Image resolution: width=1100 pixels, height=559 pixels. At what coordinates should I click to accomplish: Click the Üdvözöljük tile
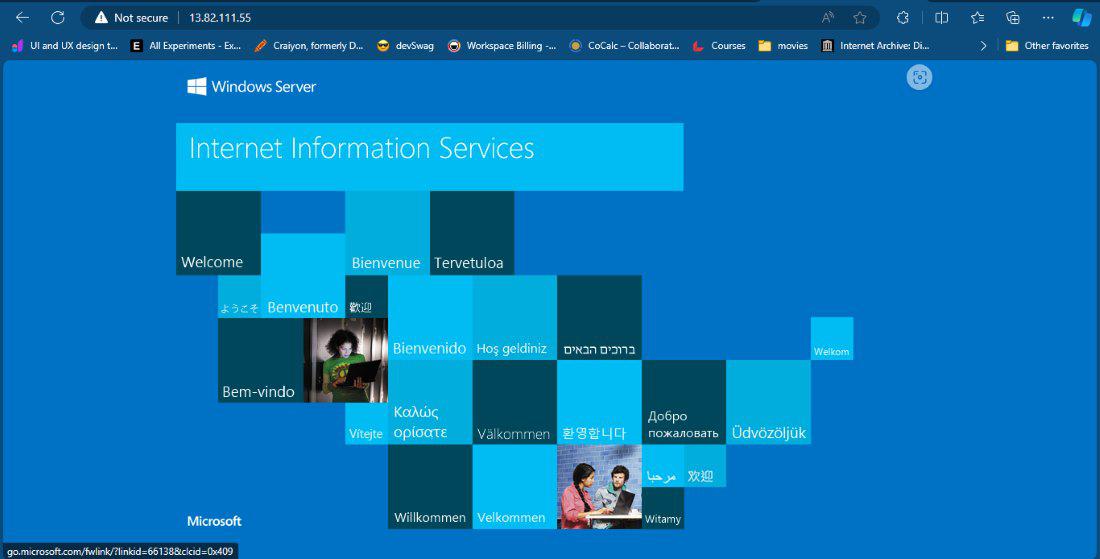coord(768,402)
